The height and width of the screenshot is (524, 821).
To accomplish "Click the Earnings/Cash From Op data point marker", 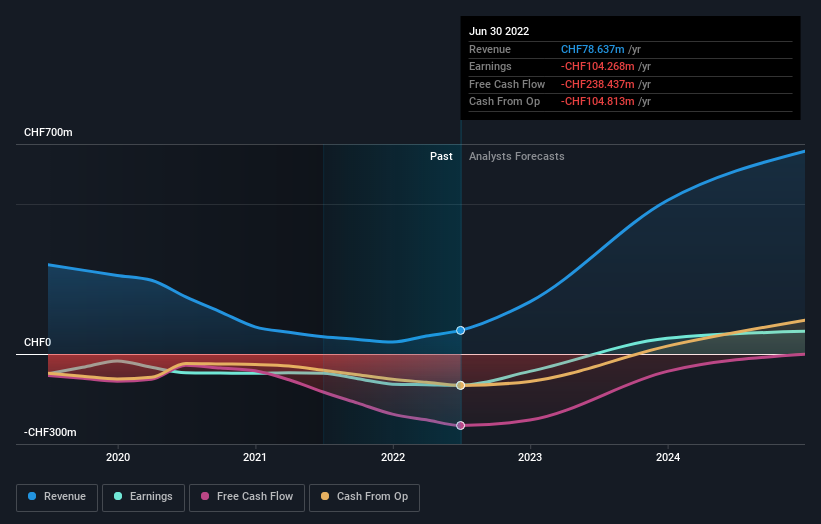I will click(460, 385).
